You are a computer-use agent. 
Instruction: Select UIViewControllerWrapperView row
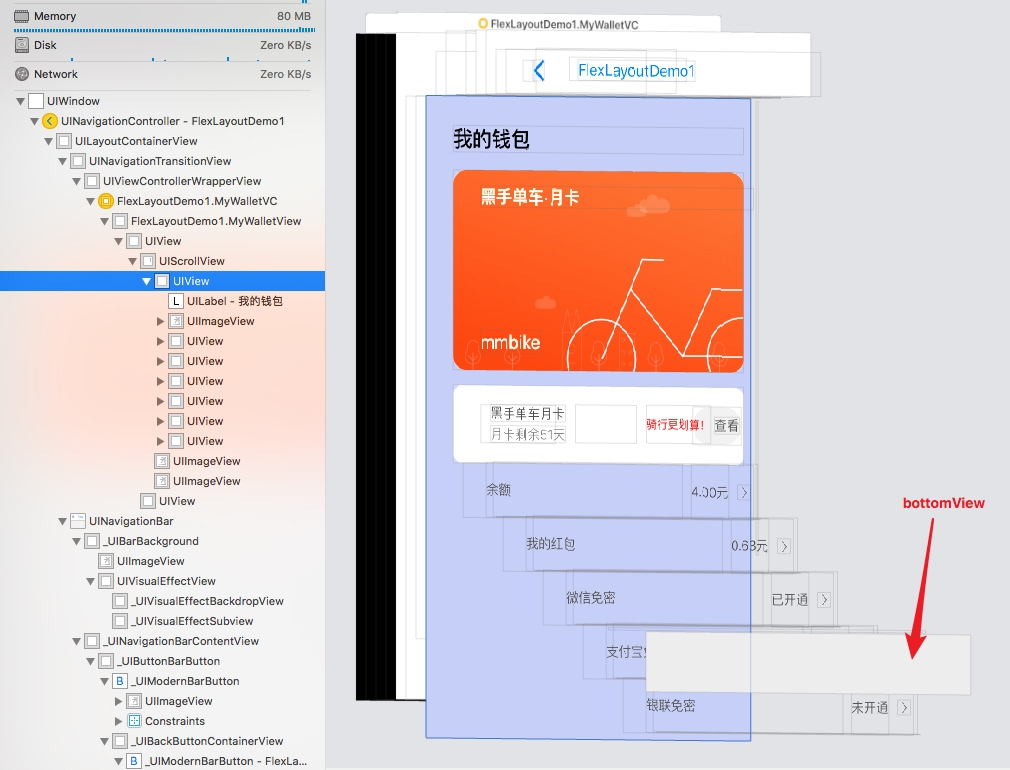point(162,181)
